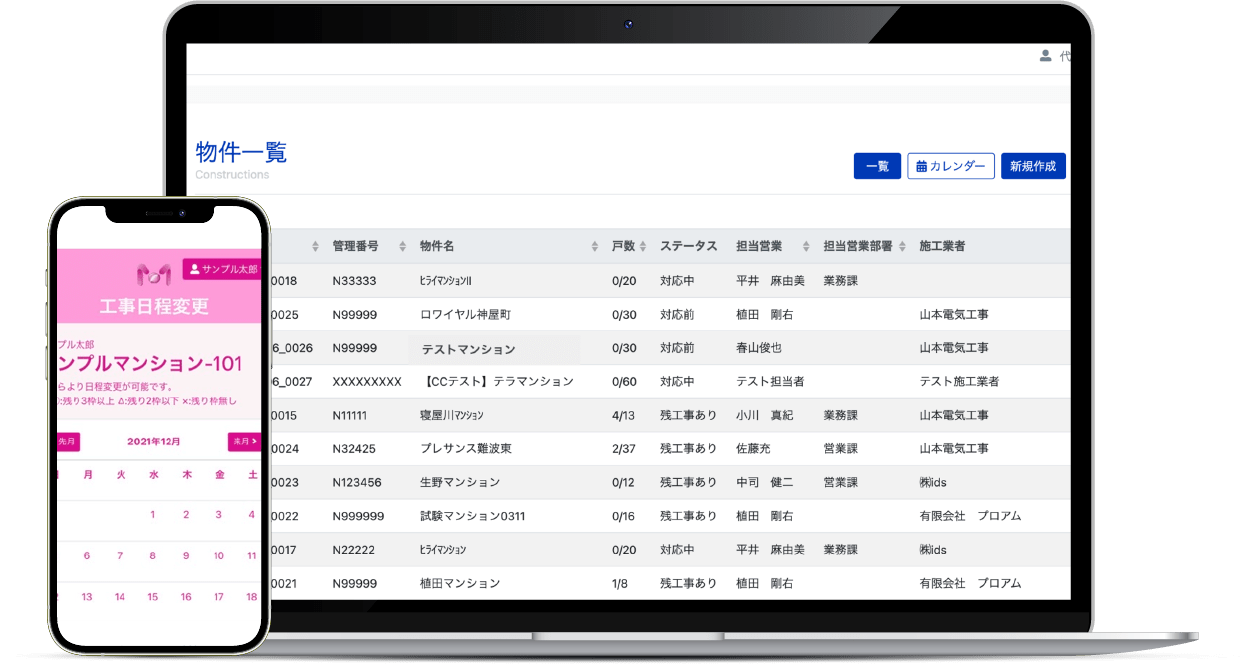This screenshot has width=1243, height=664.
Task: Pick day 15 in the phone calendar
Action: [152, 597]
